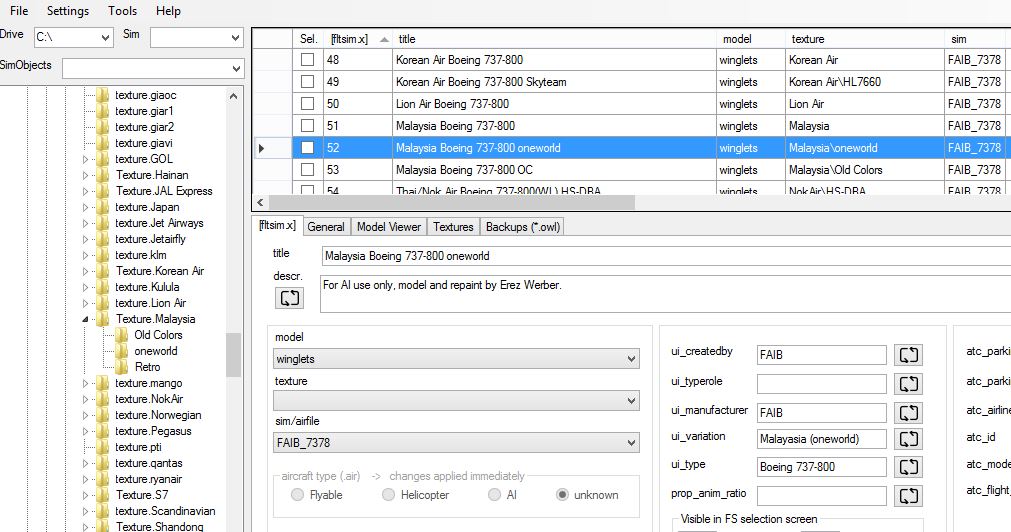Select the Helicopter aircraft type radio
Viewport: 1011px width, 532px height.
pyautogui.click(x=388, y=495)
